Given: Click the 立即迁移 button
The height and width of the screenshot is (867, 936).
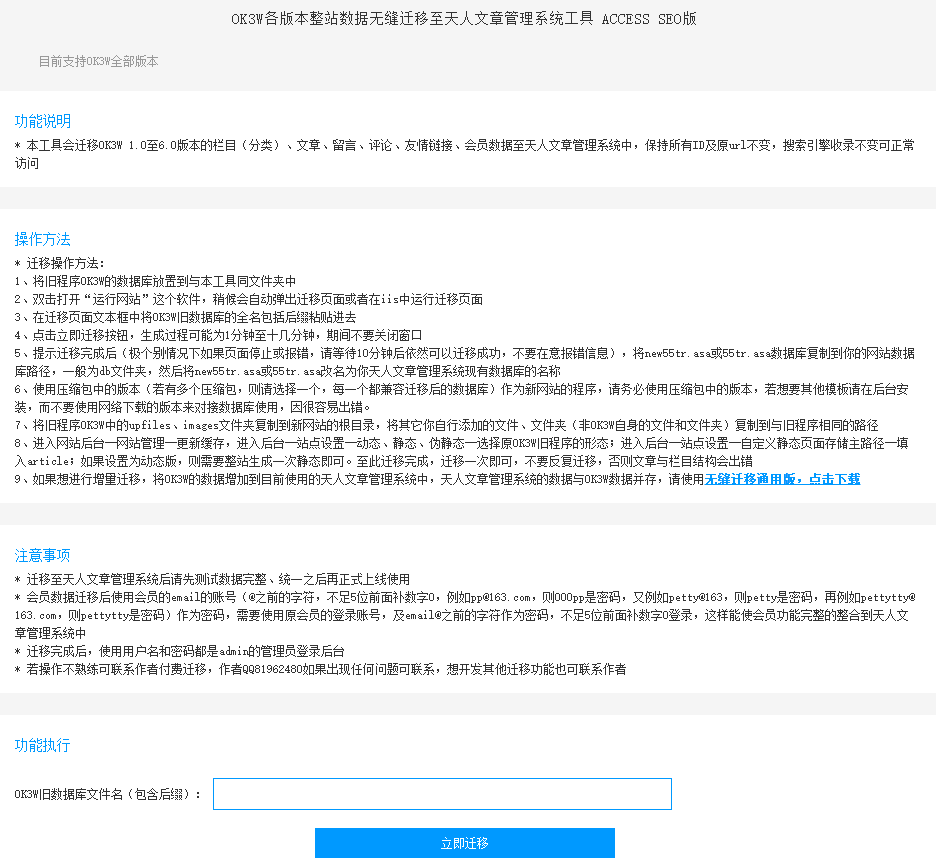Looking at the screenshot, I should tap(464, 843).
